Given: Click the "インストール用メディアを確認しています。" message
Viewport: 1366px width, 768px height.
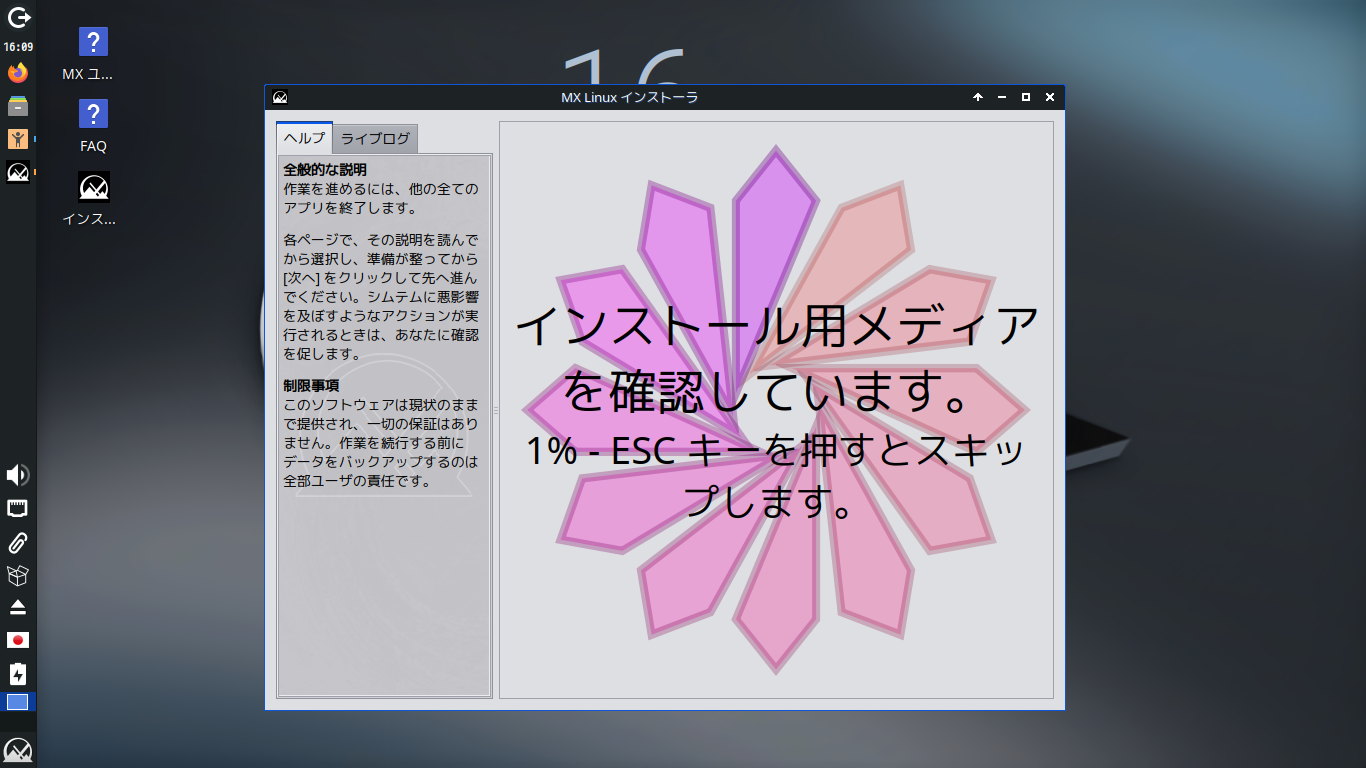Looking at the screenshot, I should tap(776, 358).
